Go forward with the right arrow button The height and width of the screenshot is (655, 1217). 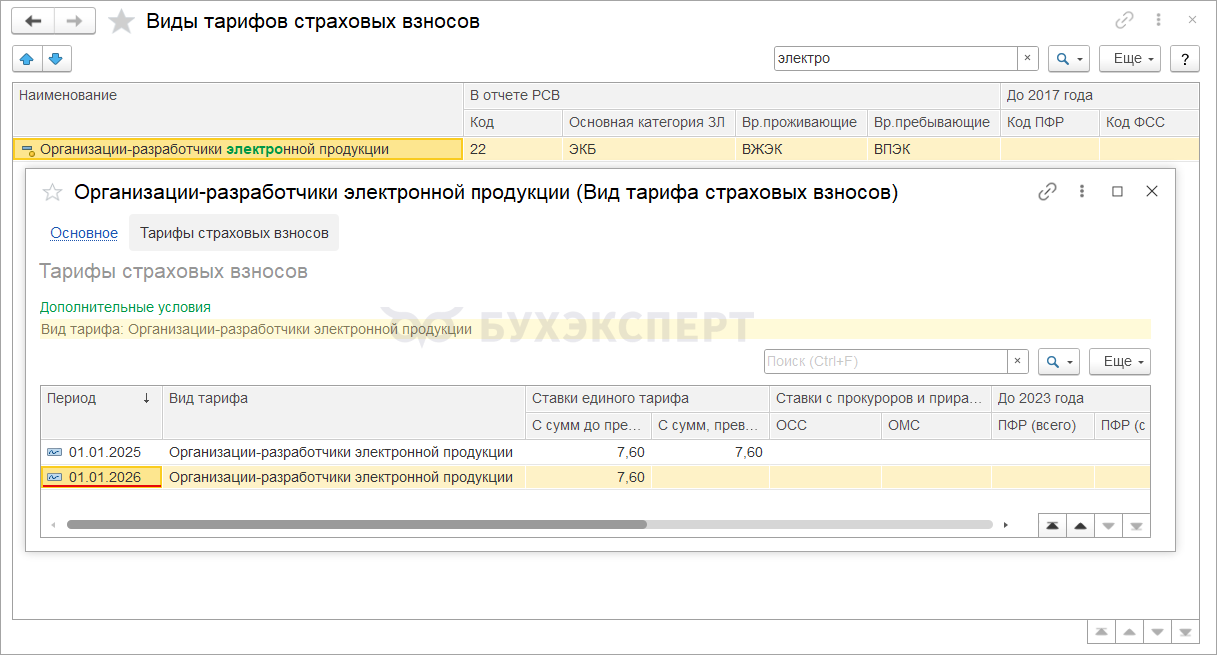point(75,21)
